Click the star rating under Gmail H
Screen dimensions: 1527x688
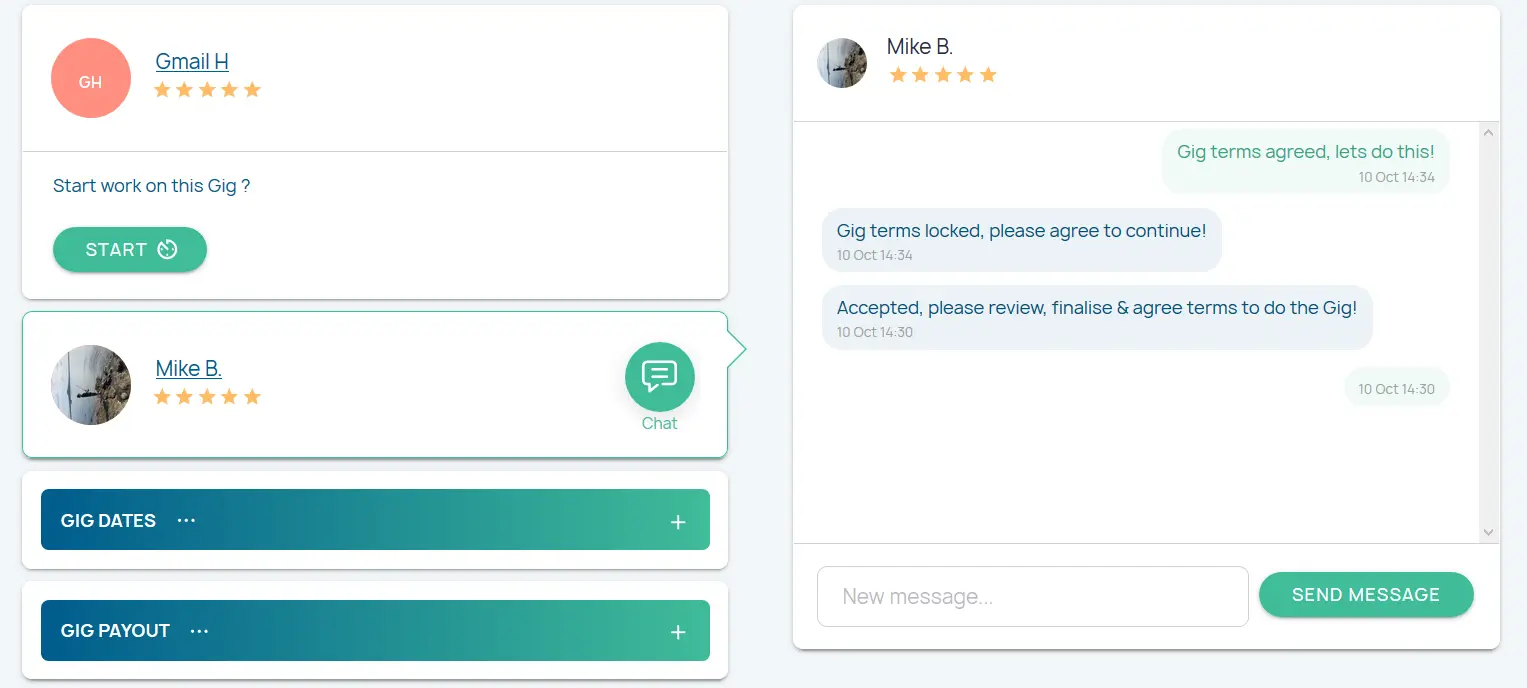[x=207, y=90]
